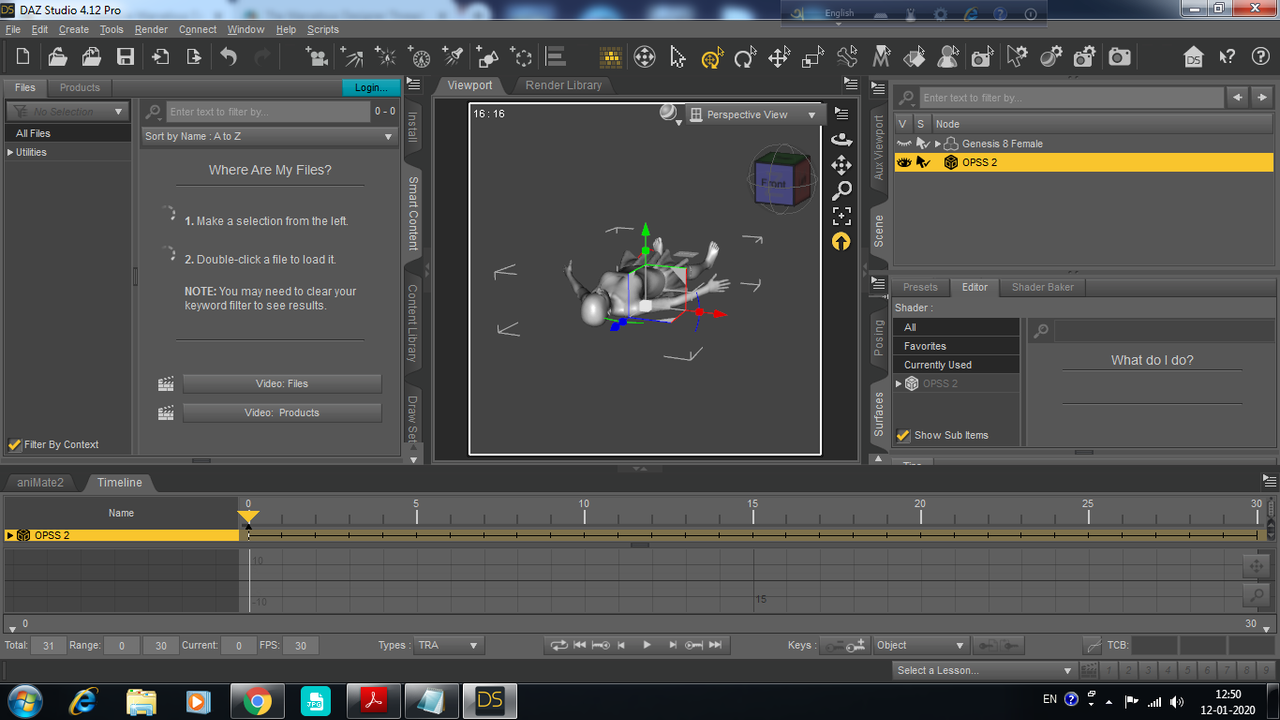This screenshot has width=1280, height=720.
Task: Open the Types TRA dropdown
Action: (448, 645)
